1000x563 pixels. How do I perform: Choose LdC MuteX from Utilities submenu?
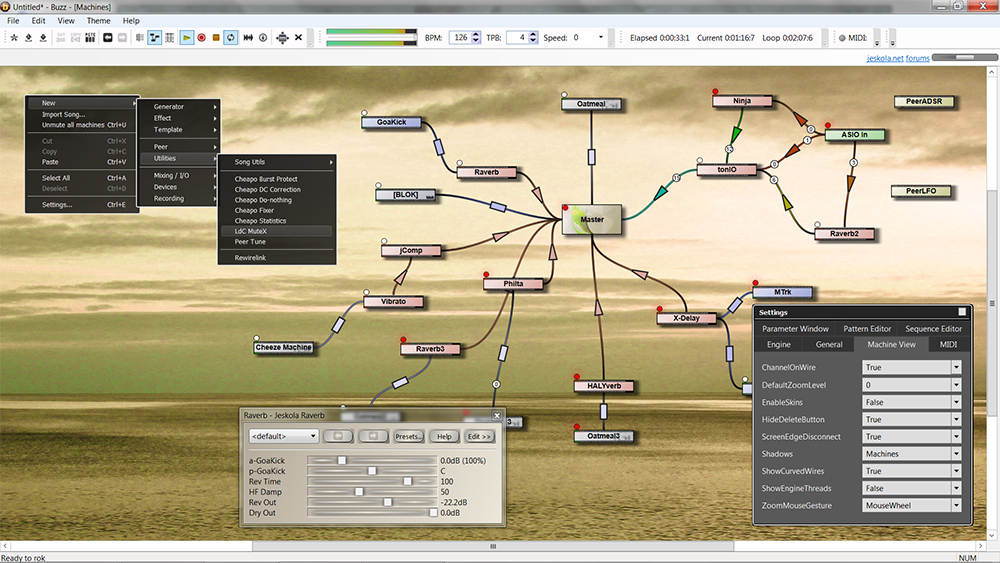click(251, 231)
